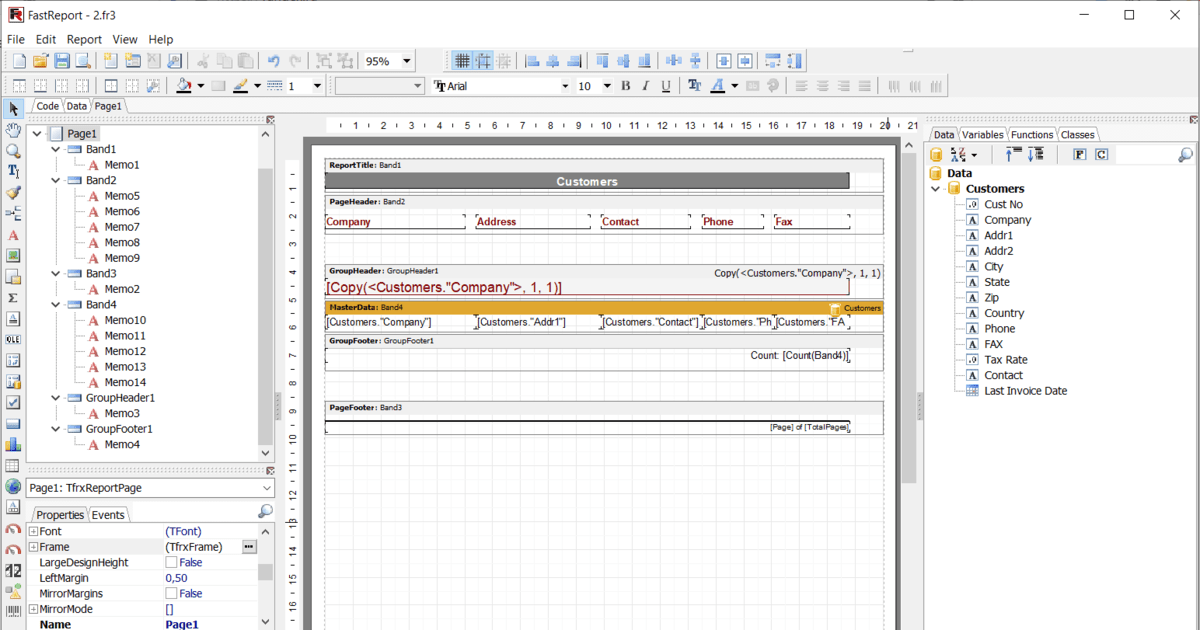Image resolution: width=1200 pixels, height=630 pixels.
Task: Click the search magnifier in the Data panel
Action: tap(1186, 154)
